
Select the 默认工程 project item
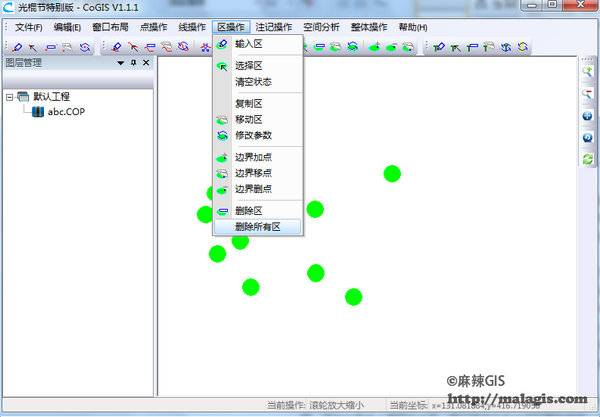click(x=51, y=96)
